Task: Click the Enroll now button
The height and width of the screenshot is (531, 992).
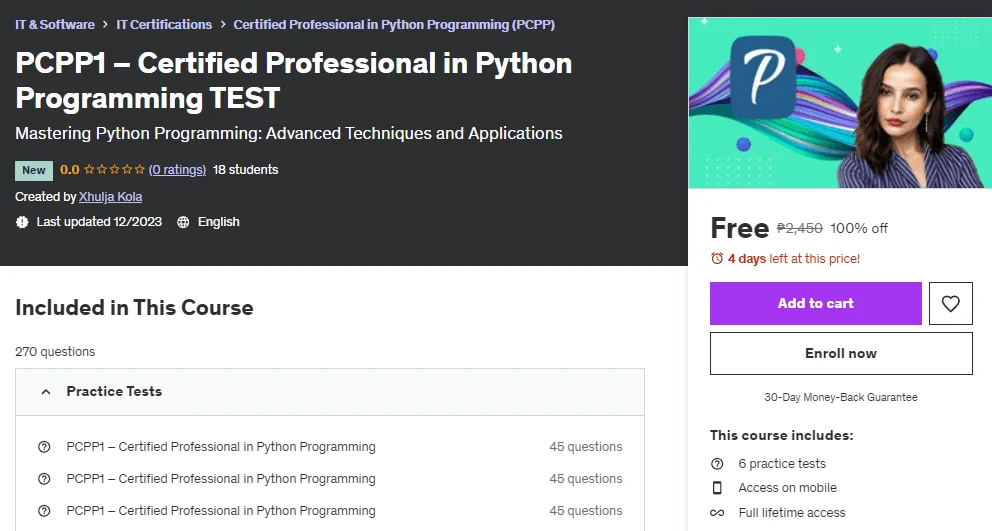Action: (x=841, y=353)
